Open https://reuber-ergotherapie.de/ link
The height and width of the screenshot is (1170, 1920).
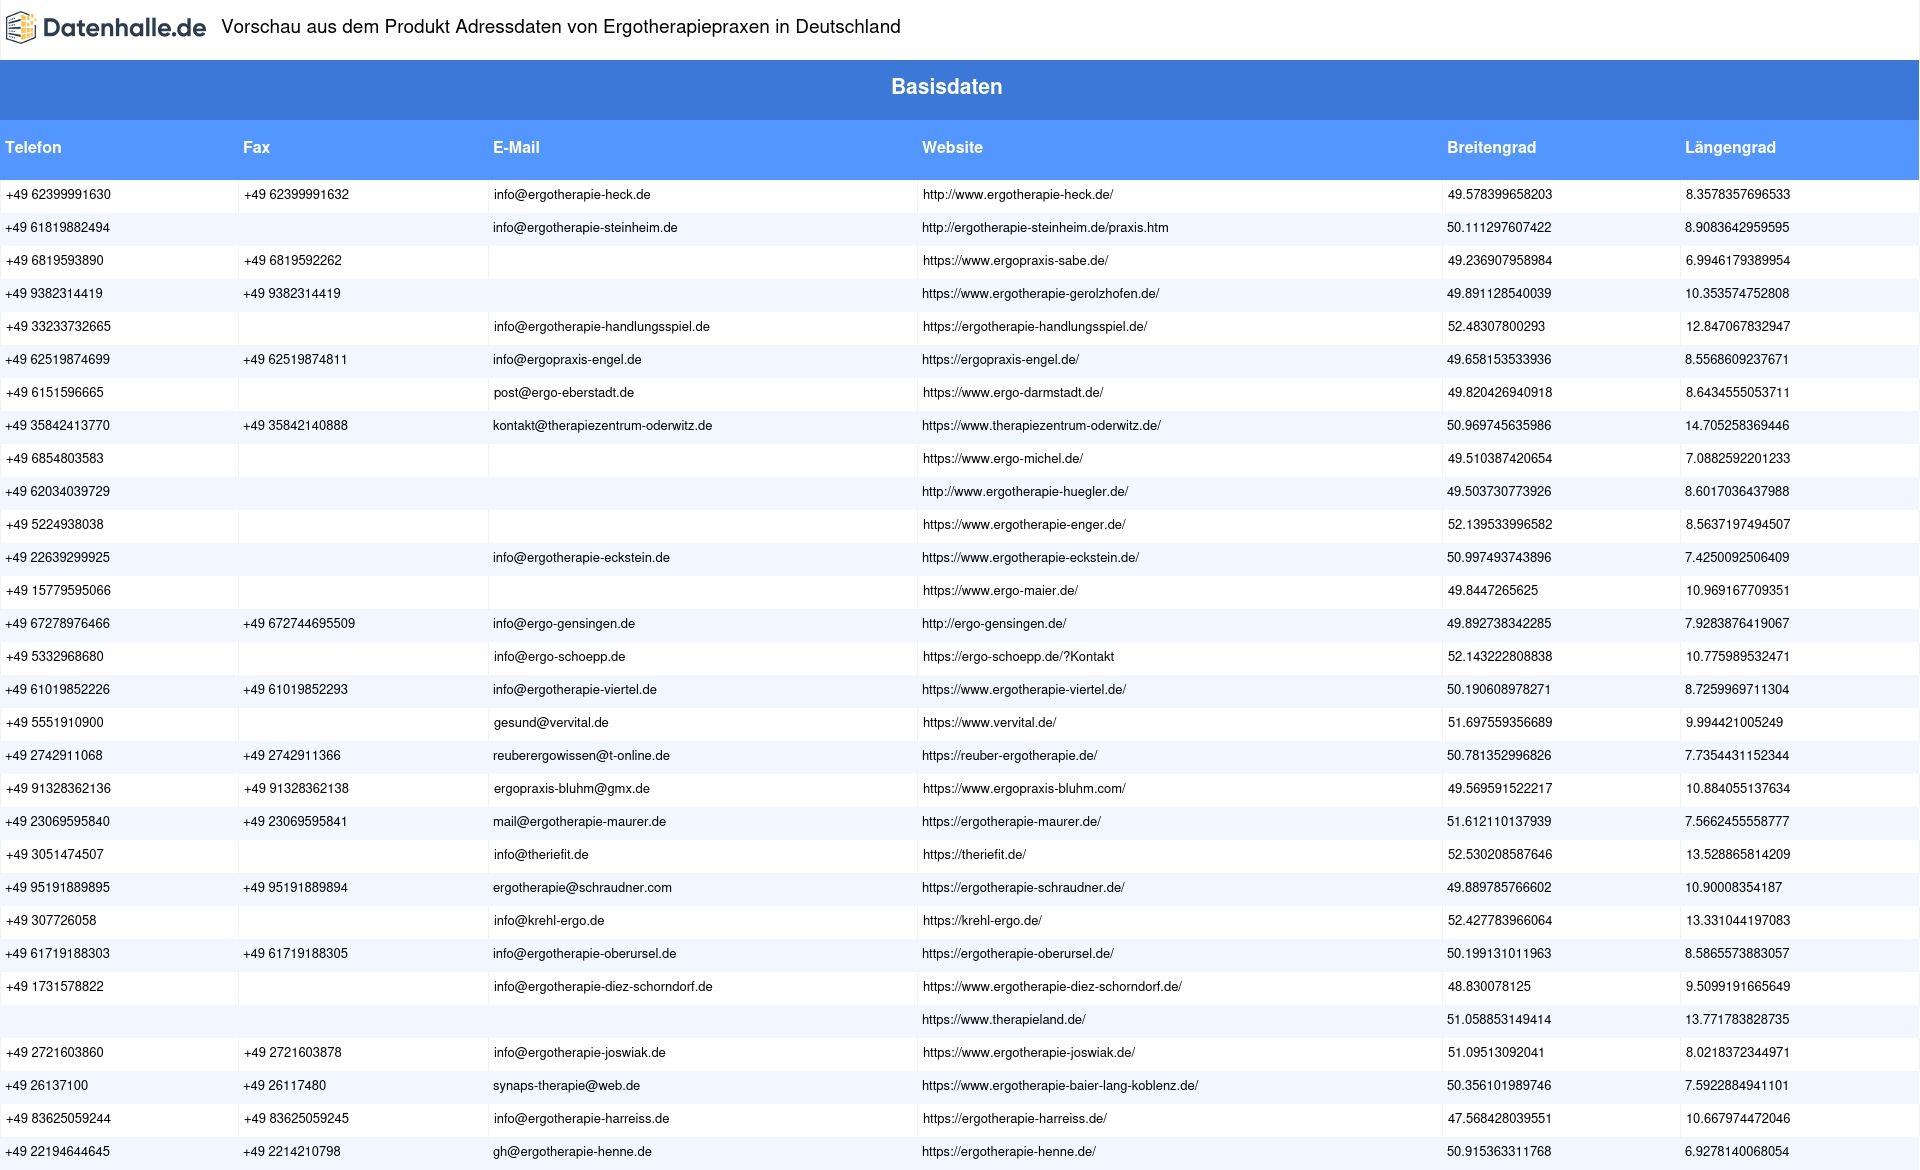pyautogui.click(x=1009, y=756)
